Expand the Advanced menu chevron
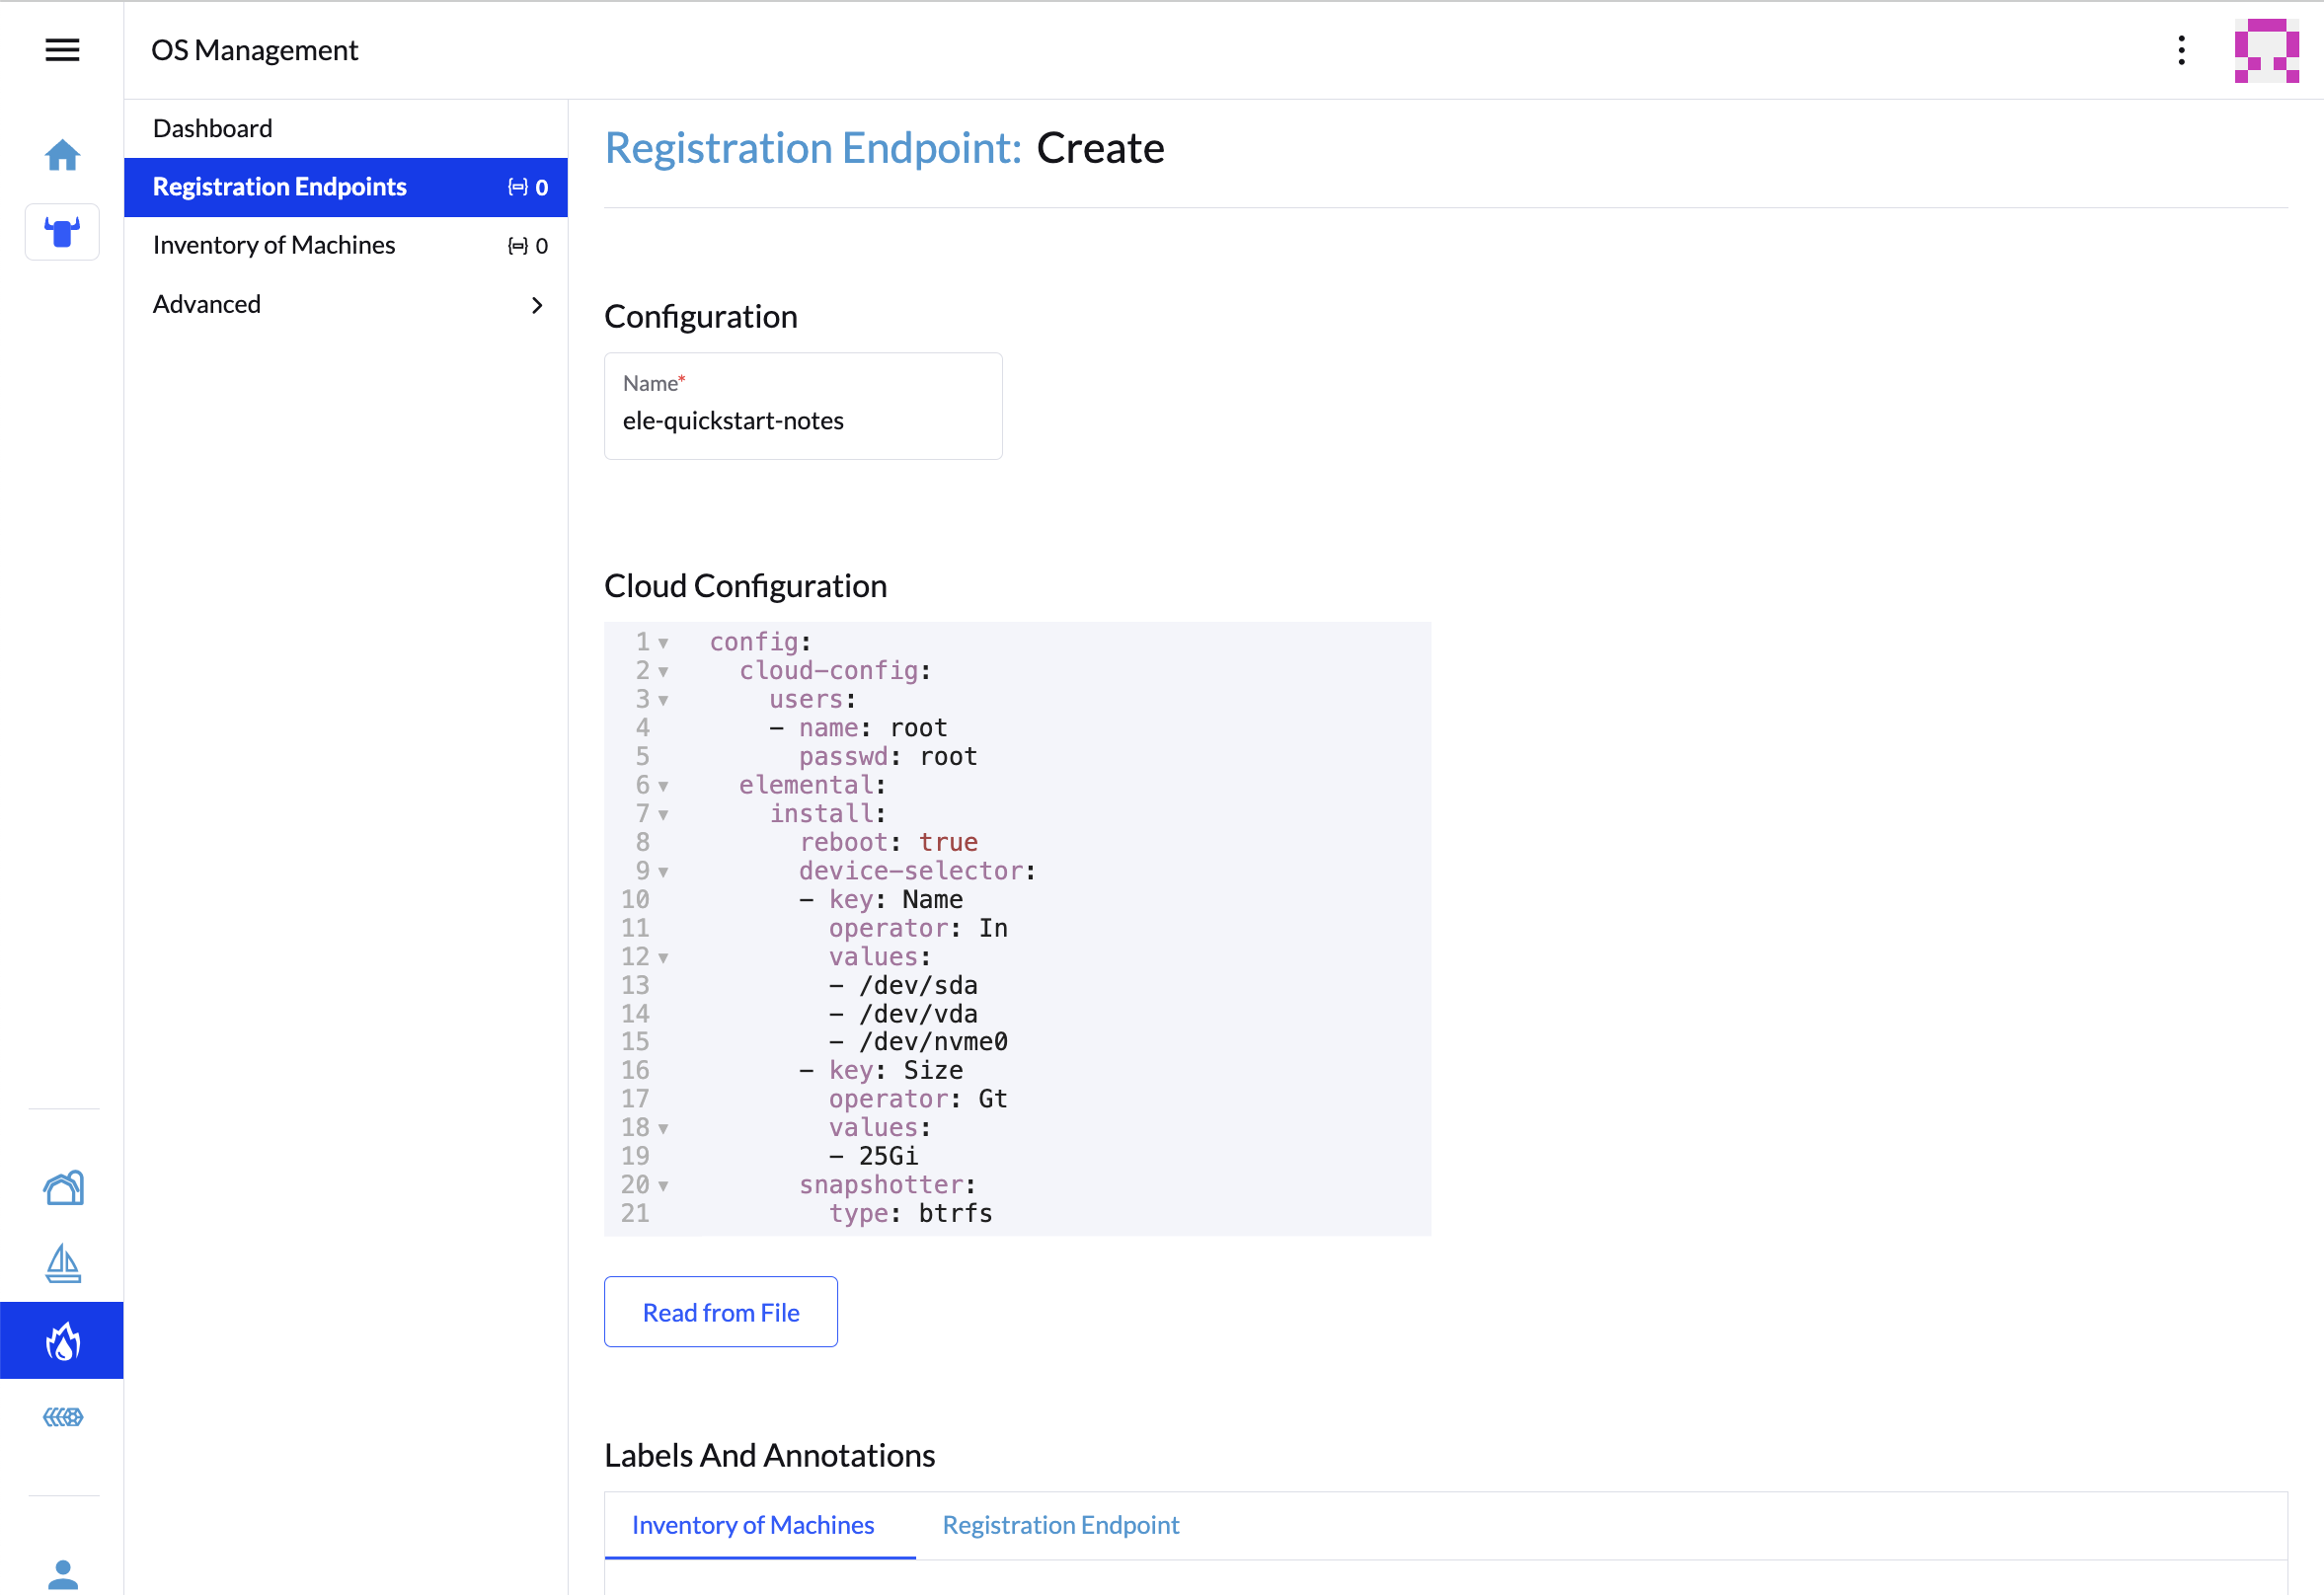 (x=537, y=305)
